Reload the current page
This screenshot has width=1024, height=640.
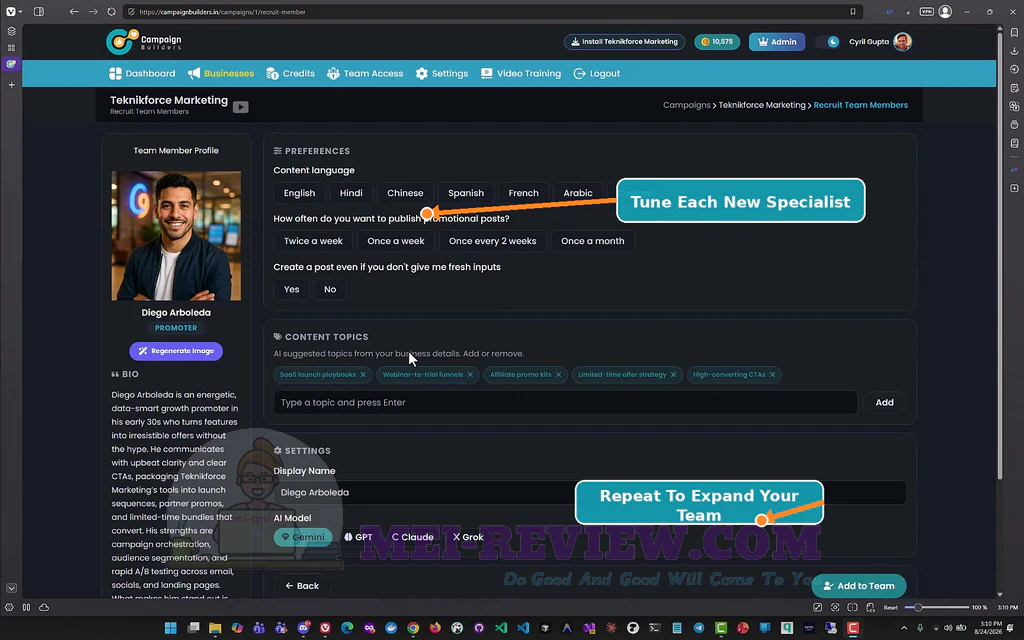tap(112, 12)
